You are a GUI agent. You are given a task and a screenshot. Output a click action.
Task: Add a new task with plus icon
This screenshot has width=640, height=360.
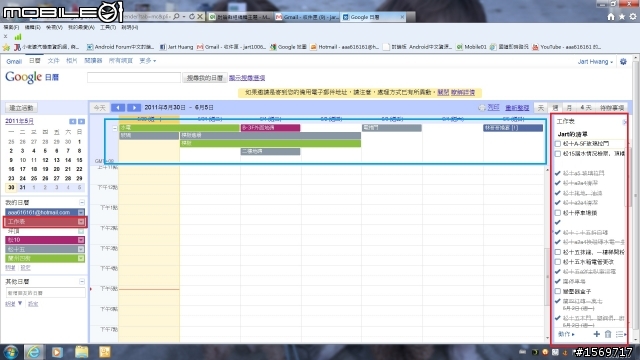[x=596, y=334]
